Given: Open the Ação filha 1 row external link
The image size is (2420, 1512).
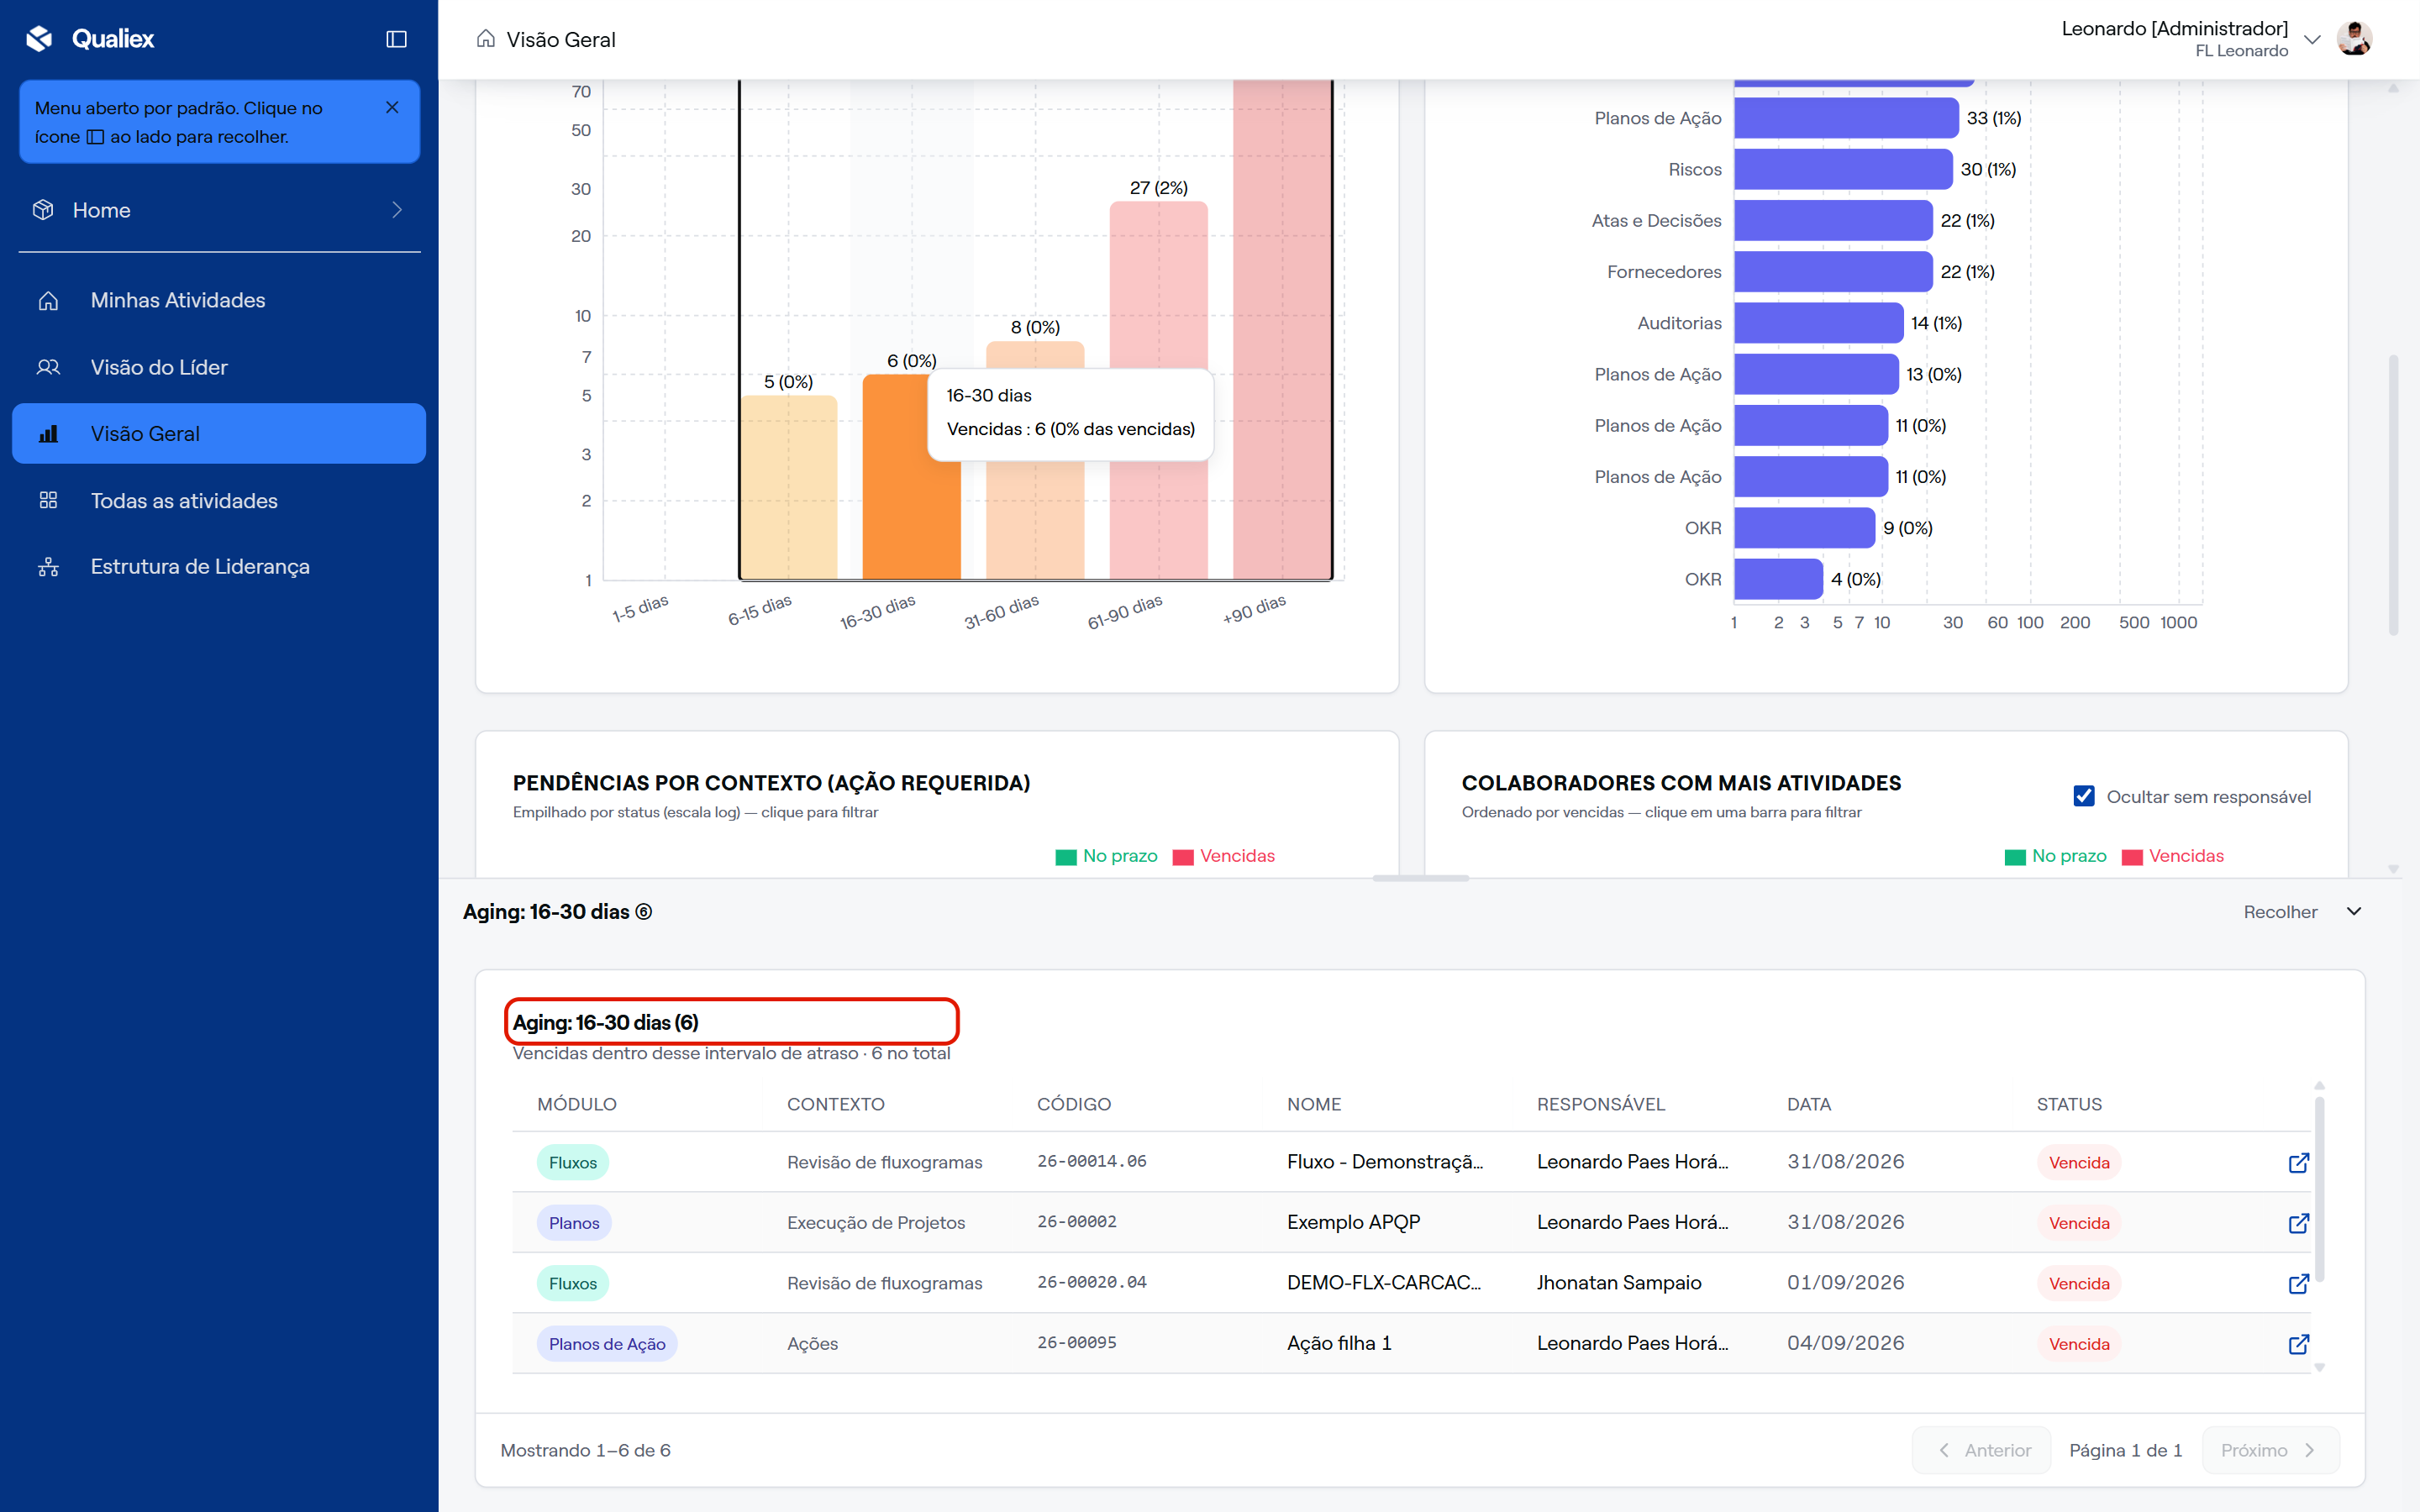Looking at the screenshot, I should point(2299,1344).
